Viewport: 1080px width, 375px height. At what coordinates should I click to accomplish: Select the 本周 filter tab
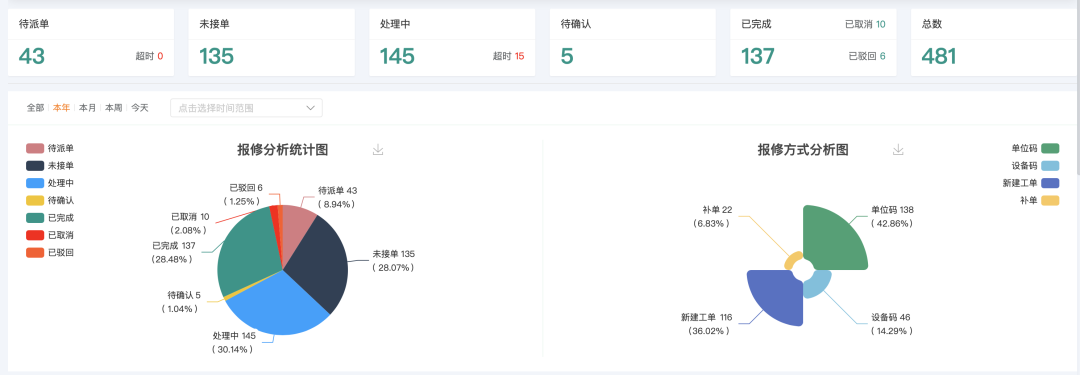click(114, 108)
